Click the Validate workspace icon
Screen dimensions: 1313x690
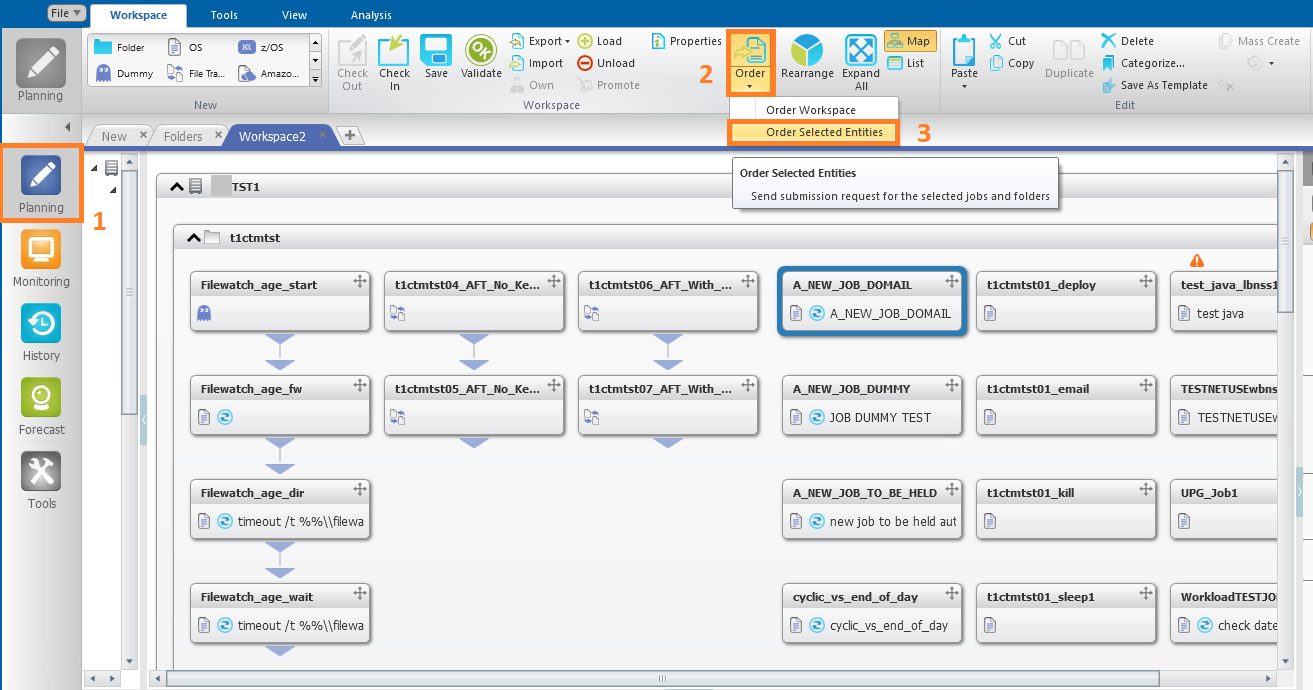pos(481,52)
